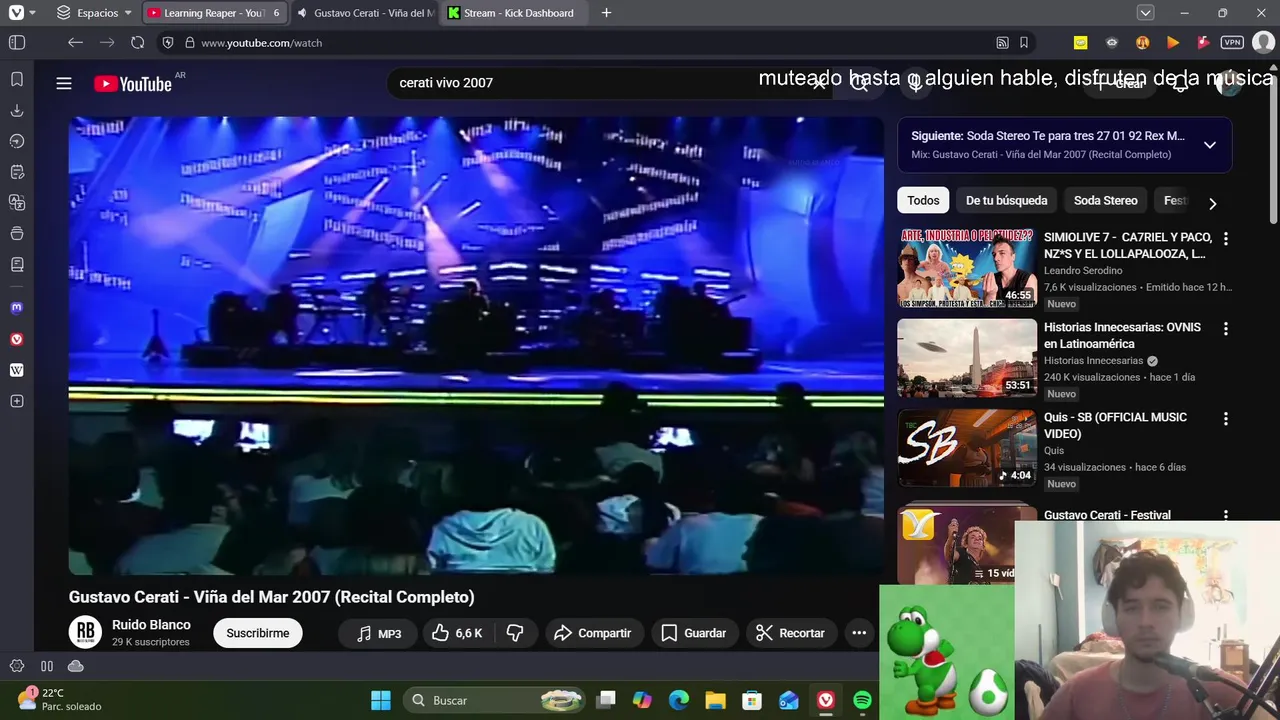Open the Translate panel in sidebar
The height and width of the screenshot is (720, 1280).
coord(17,203)
